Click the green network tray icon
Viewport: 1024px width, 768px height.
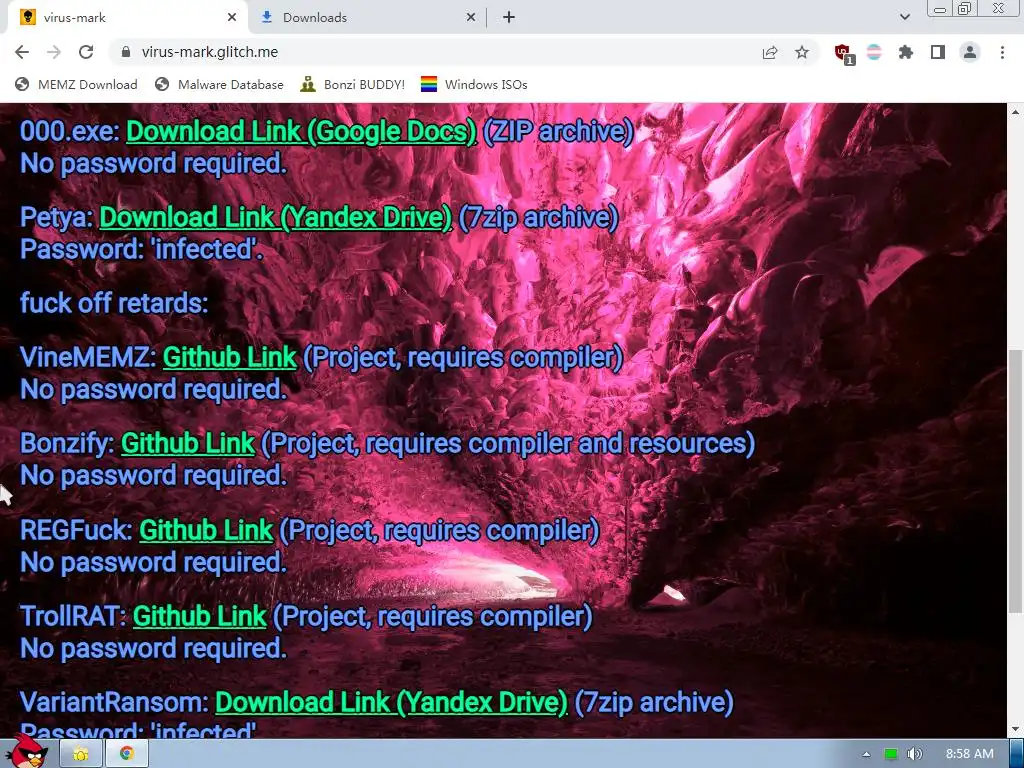[x=891, y=754]
